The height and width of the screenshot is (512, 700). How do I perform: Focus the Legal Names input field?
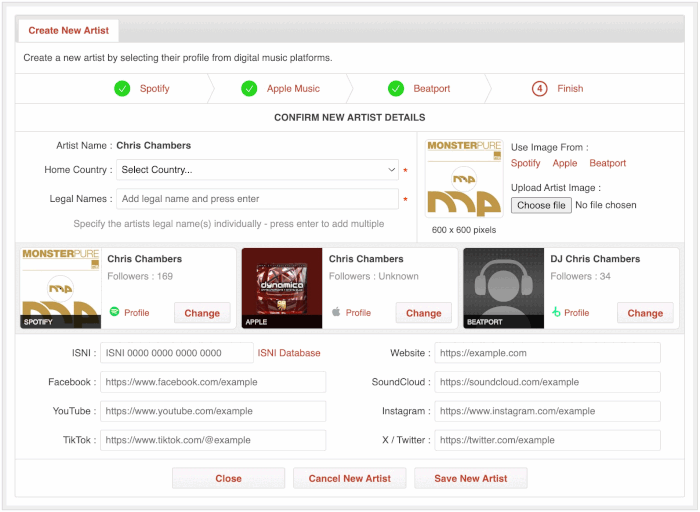click(257, 199)
